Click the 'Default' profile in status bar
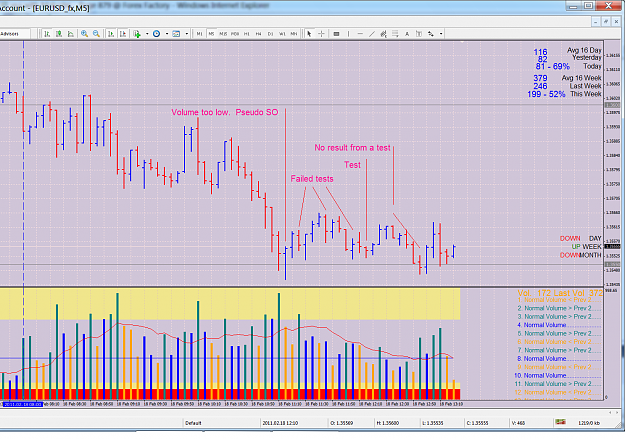Viewport: 625px width, 439px height. point(193,423)
